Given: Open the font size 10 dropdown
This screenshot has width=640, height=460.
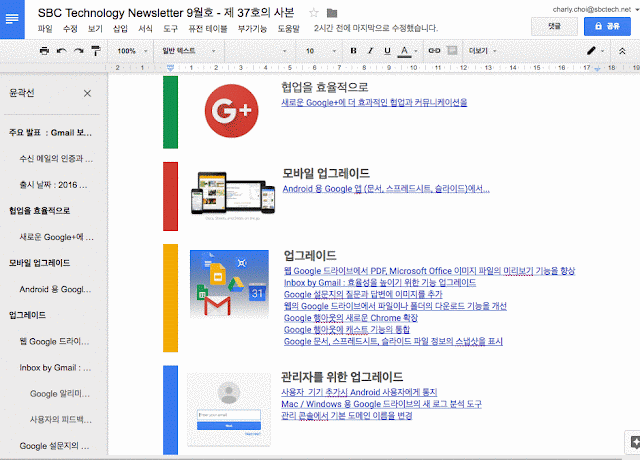Looking at the screenshot, I should click(321, 51).
